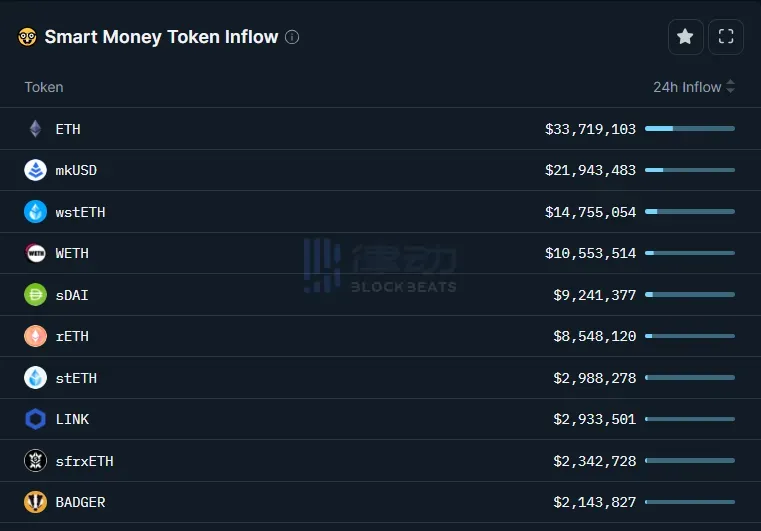Click the Token column header
The image size is (761, 531).
44,87
